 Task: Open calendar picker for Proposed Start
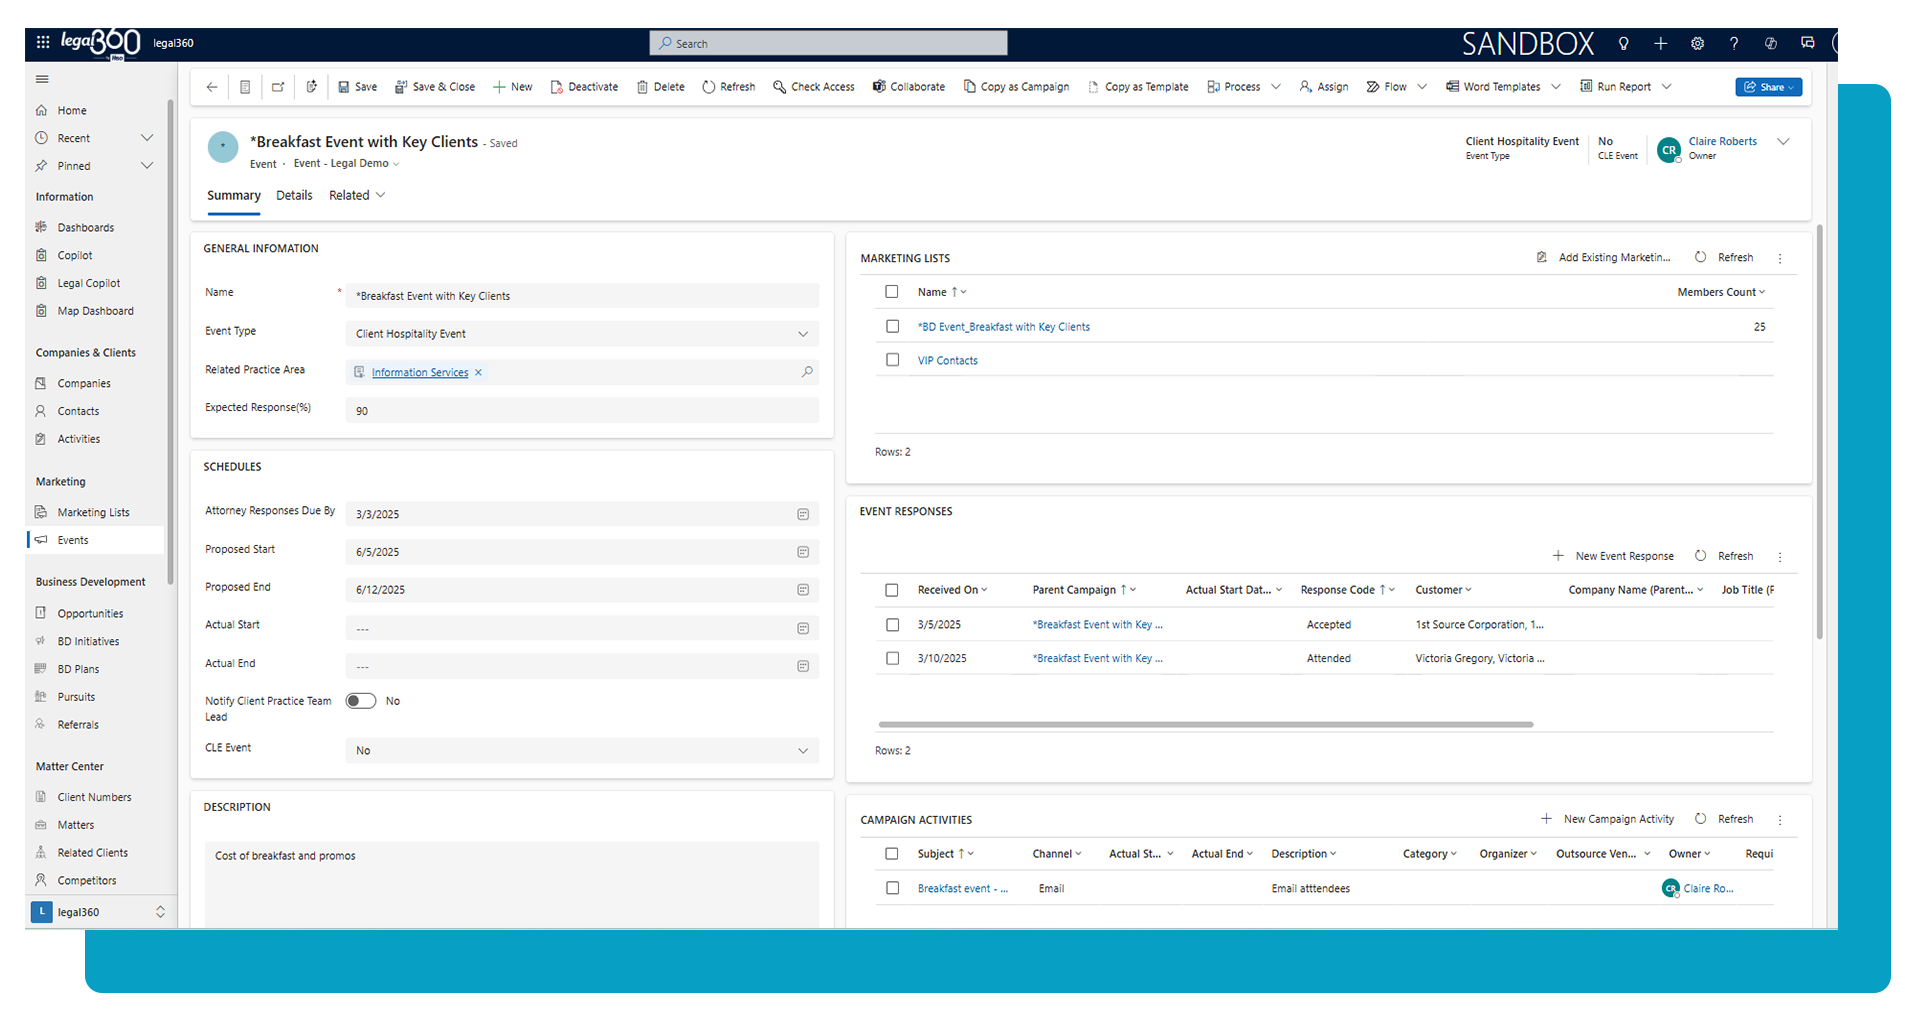(802, 552)
